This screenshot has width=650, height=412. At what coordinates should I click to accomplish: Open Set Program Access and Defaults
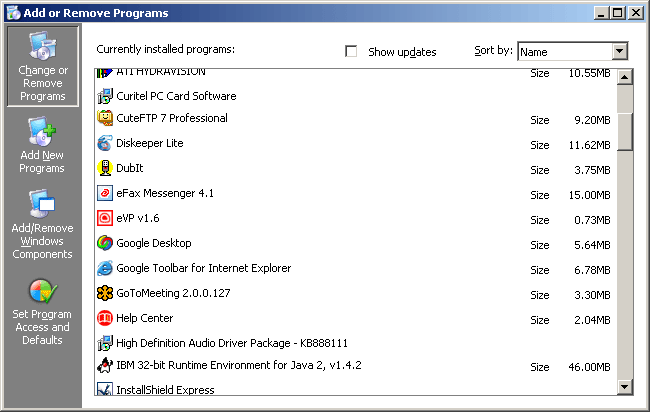[42, 312]
